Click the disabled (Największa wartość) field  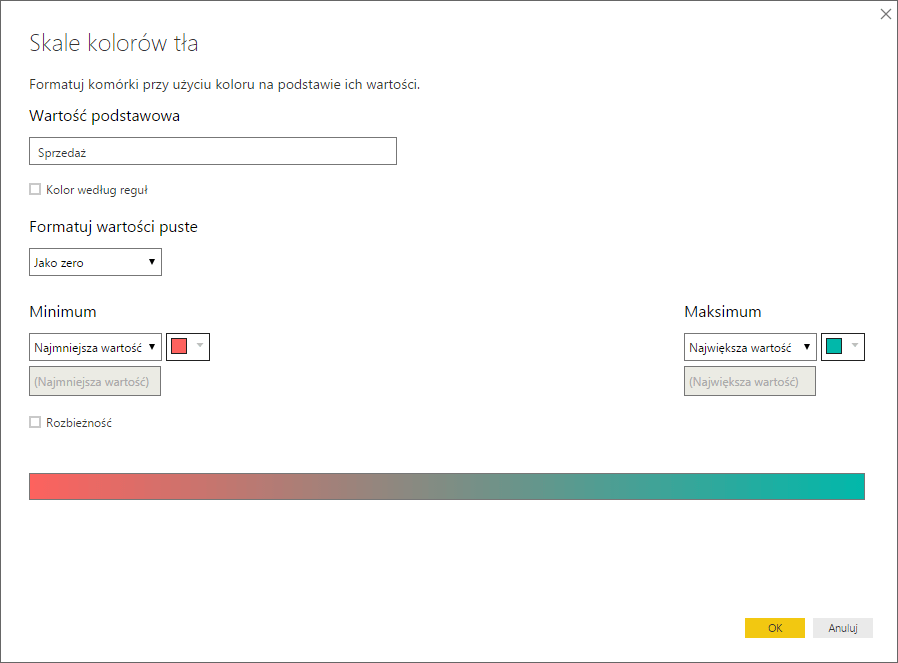(x=750, y=382)
